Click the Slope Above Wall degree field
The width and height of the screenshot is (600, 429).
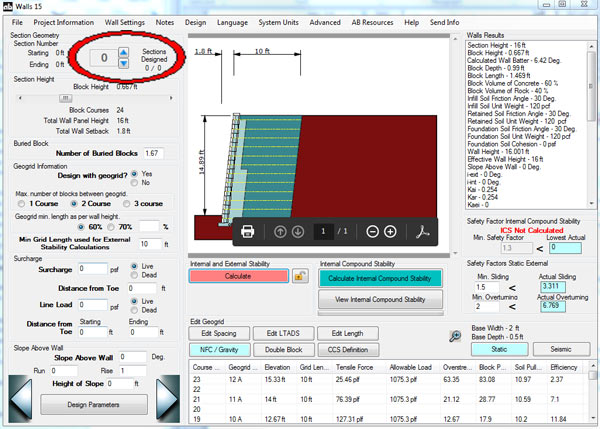(x=132, y=357)
